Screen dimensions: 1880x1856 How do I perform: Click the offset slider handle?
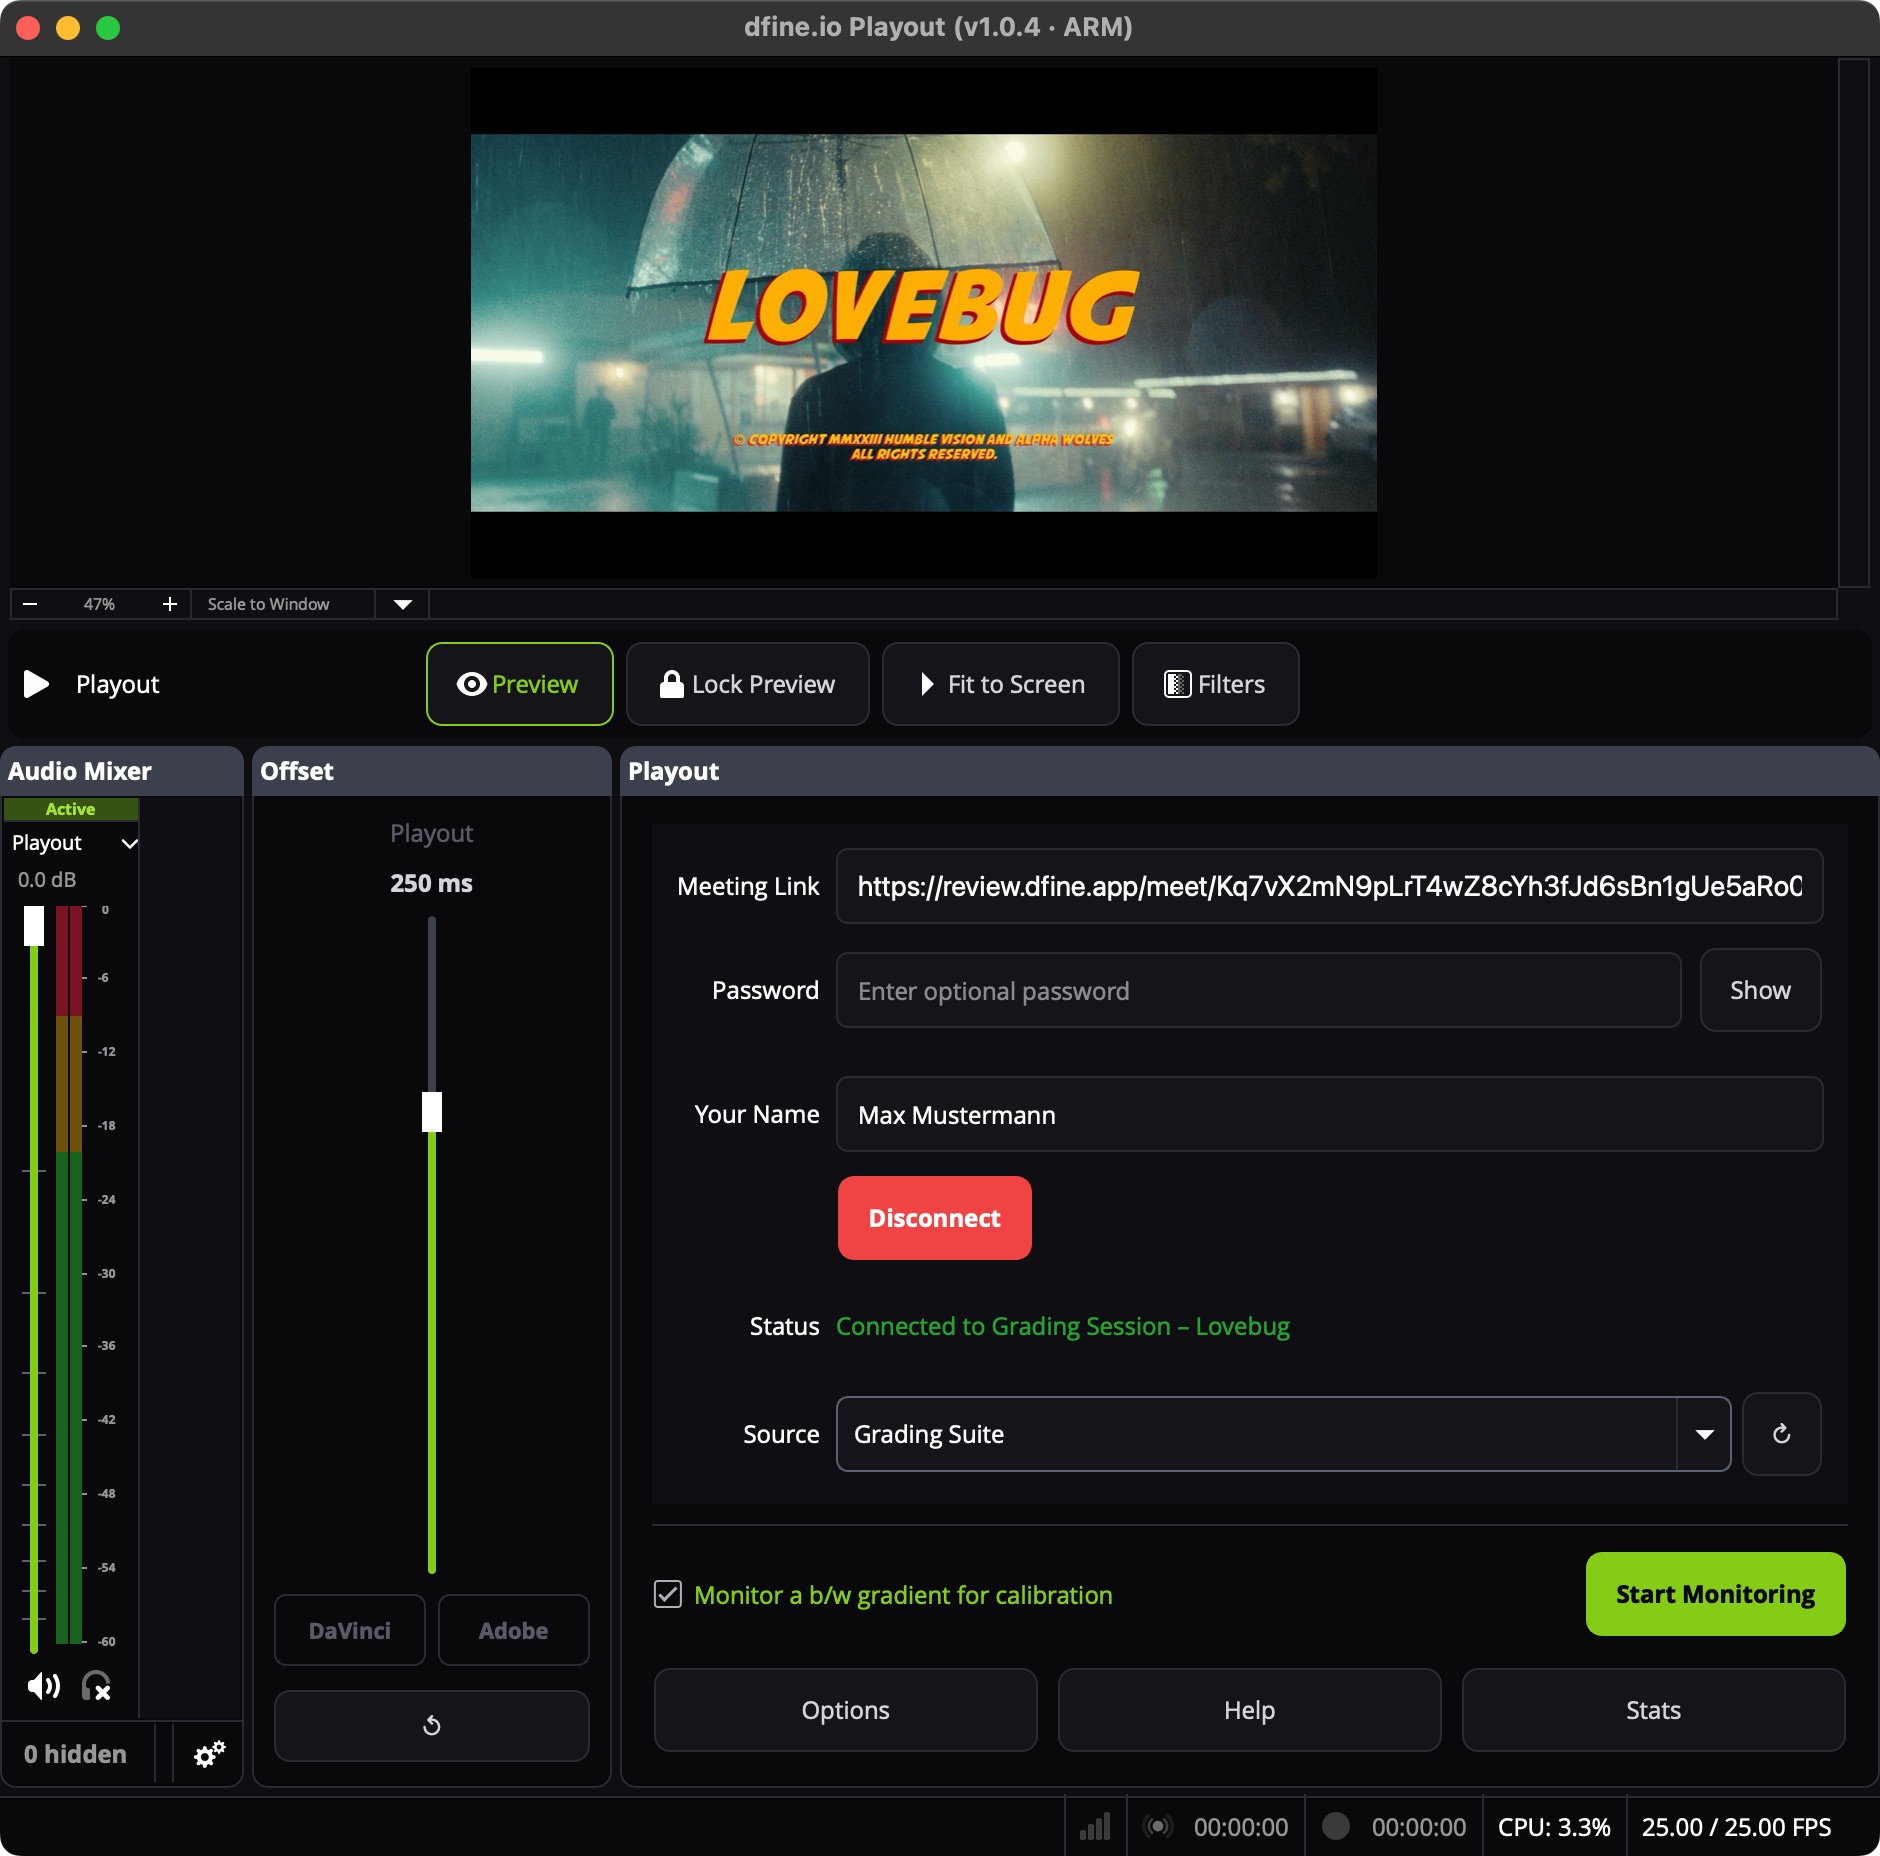[x=432, y=1111]
